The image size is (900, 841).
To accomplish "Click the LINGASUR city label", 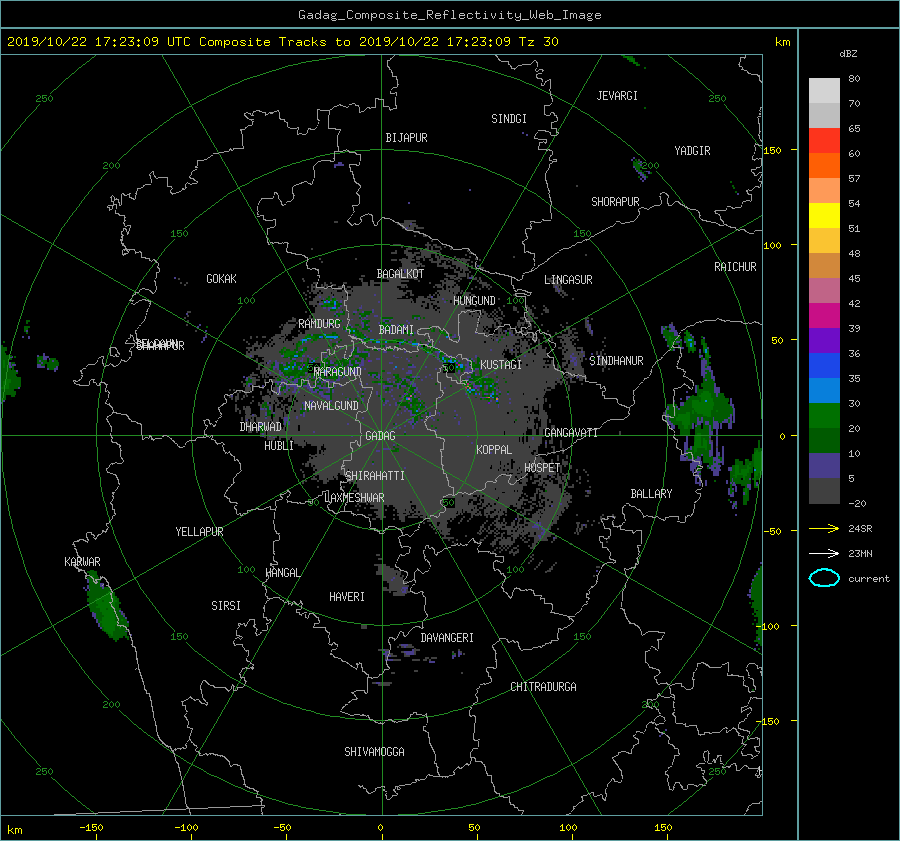I will (568, 280).
